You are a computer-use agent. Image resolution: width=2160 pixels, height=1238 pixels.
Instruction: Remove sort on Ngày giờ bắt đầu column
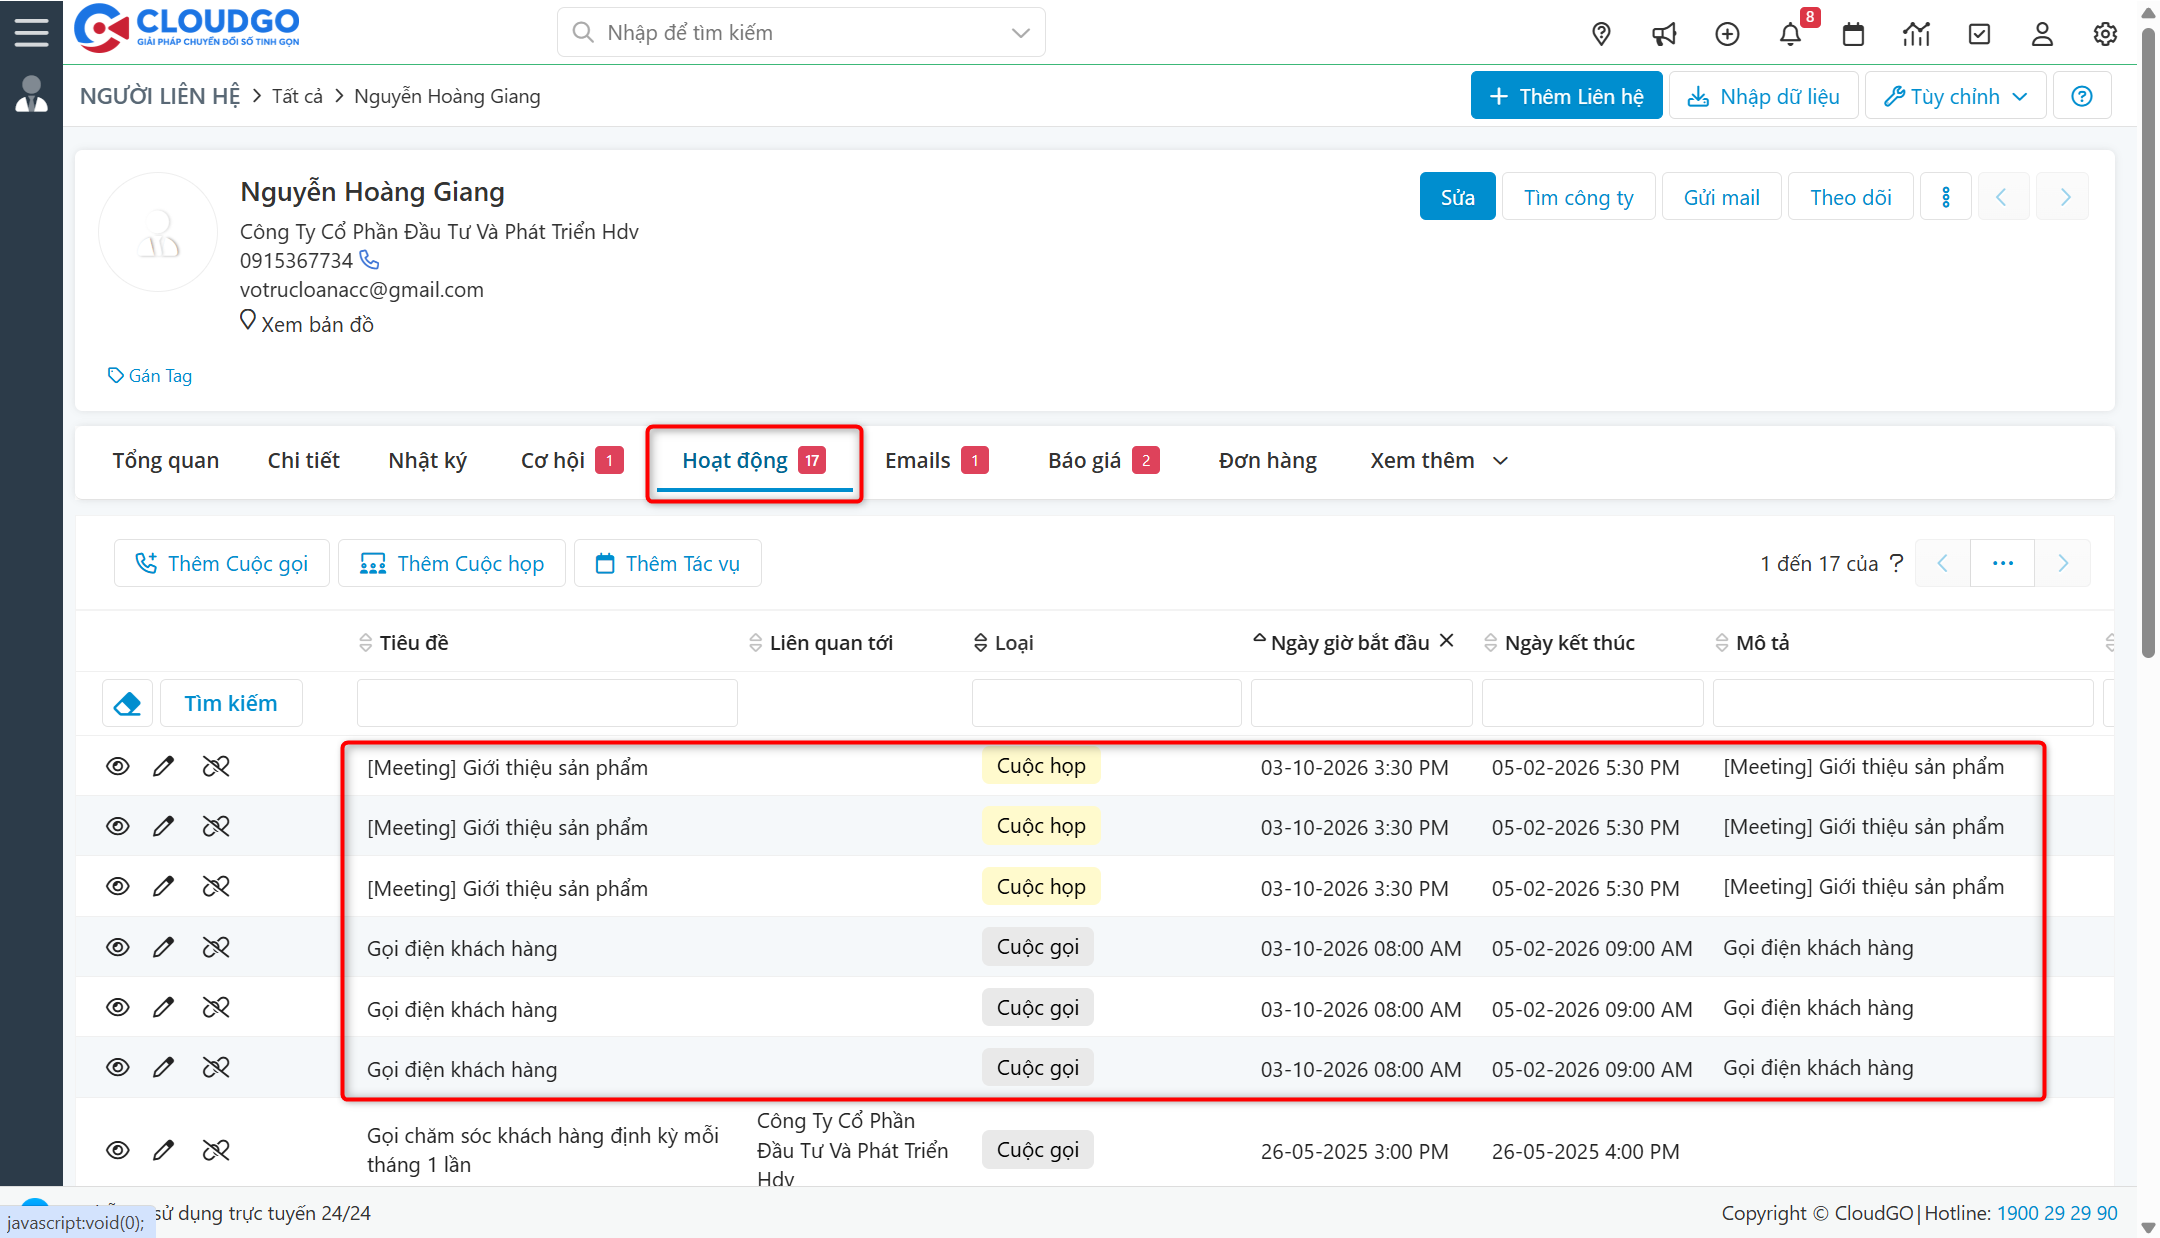point(1446,641)
